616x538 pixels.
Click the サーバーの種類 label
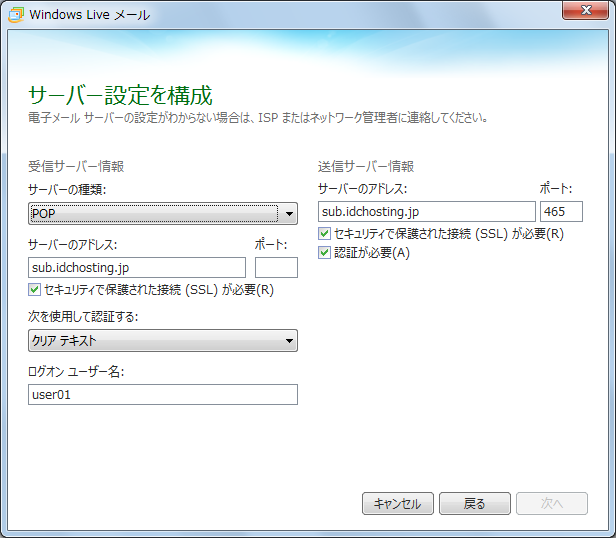tap(67, 190)
